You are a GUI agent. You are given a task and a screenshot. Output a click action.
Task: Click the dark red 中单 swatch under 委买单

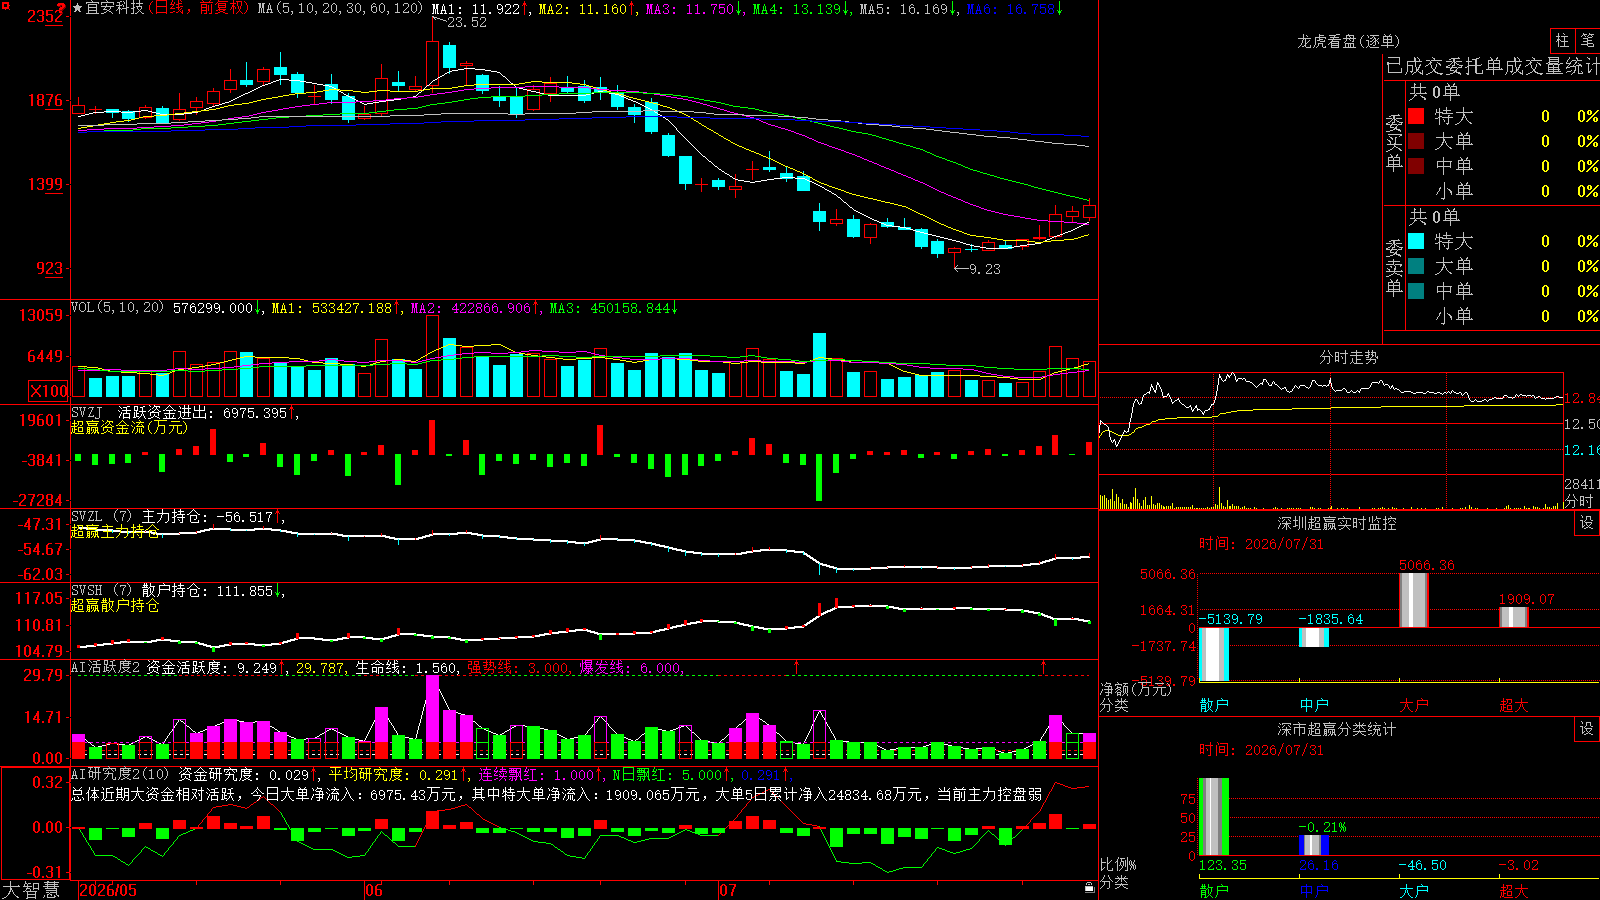pyautogui.click(x=1416, y=166)
